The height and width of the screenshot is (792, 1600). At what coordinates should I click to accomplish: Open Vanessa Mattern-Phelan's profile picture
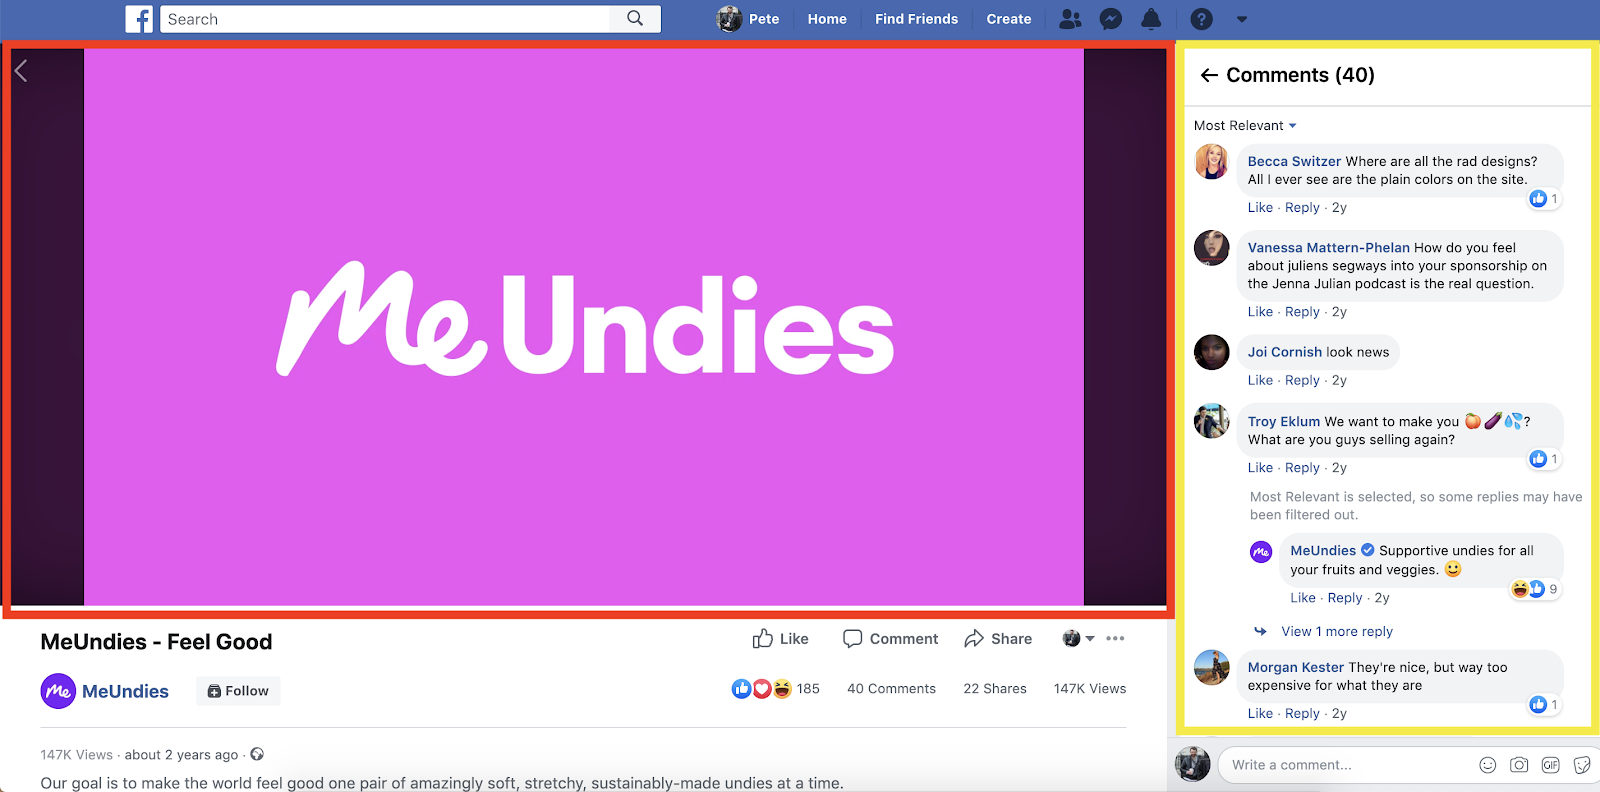[1212, 248]
